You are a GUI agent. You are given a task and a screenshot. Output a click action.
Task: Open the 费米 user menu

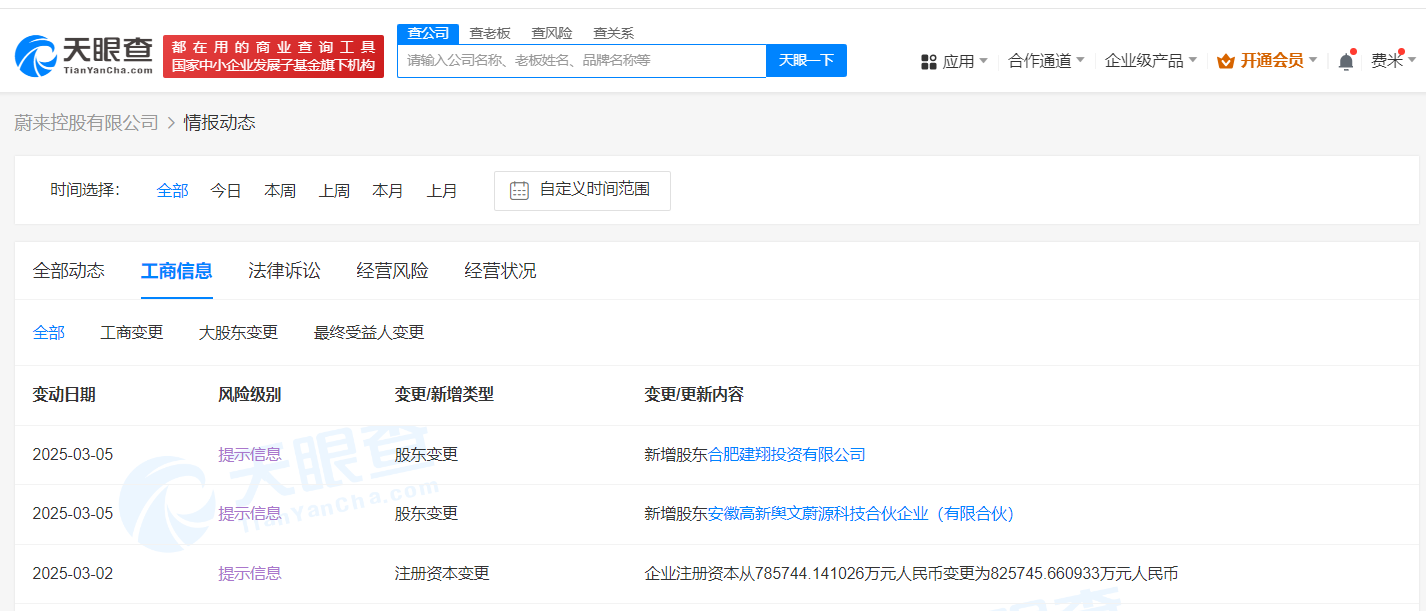point(1393,61)
